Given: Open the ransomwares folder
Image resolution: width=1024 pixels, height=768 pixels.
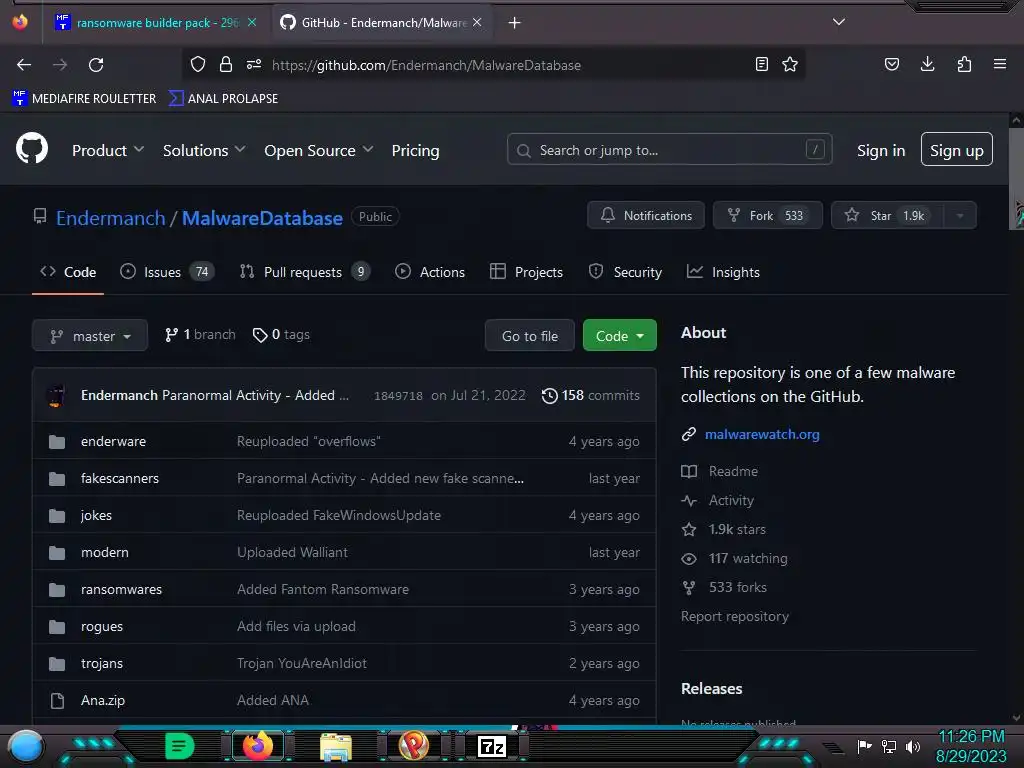Looking at the screenshot, I should click(121, 590).
